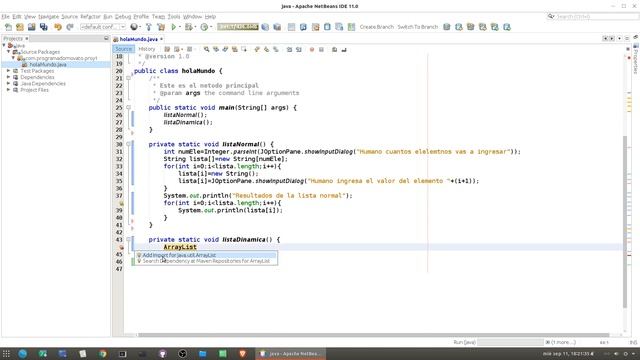Screen dimensions: 640x360
Task: Click the scroll documents left arrow in tab bar
Action: (x=605, y=38)
